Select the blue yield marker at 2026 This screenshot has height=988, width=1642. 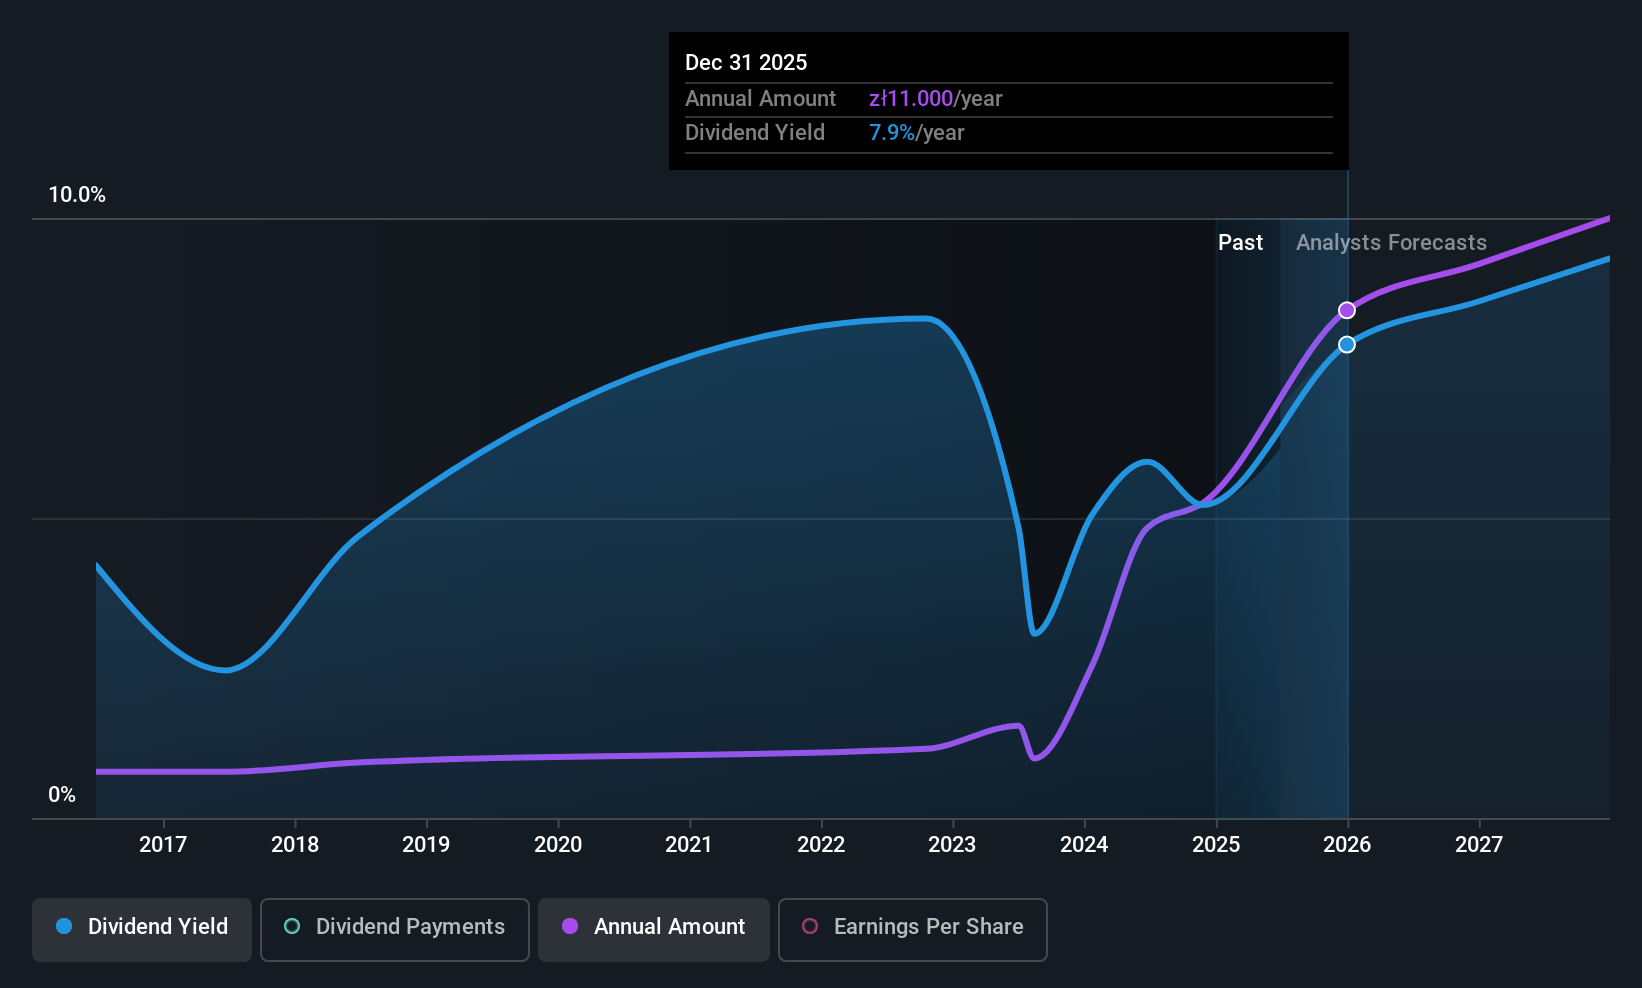[1347, 344]
